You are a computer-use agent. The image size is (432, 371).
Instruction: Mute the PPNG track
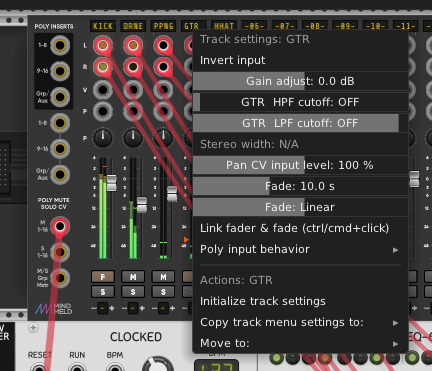pos(163,277)
